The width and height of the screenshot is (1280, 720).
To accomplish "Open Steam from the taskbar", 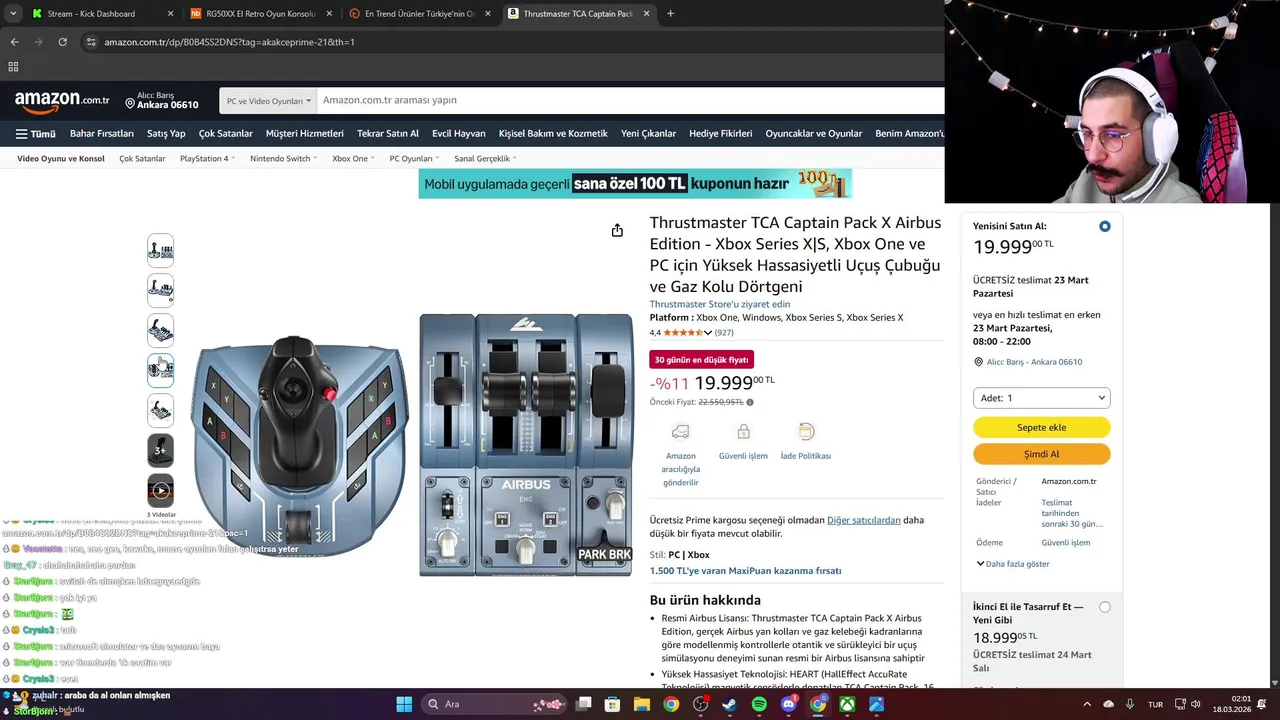I will point(730,704).
